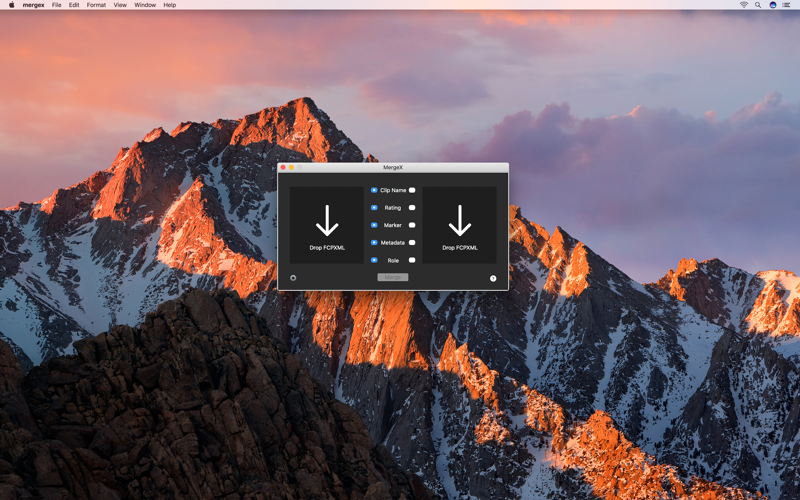Viewport: 800px width, 500px height.
Task: Select the left radio button for Role
Action: click(374, 260)
